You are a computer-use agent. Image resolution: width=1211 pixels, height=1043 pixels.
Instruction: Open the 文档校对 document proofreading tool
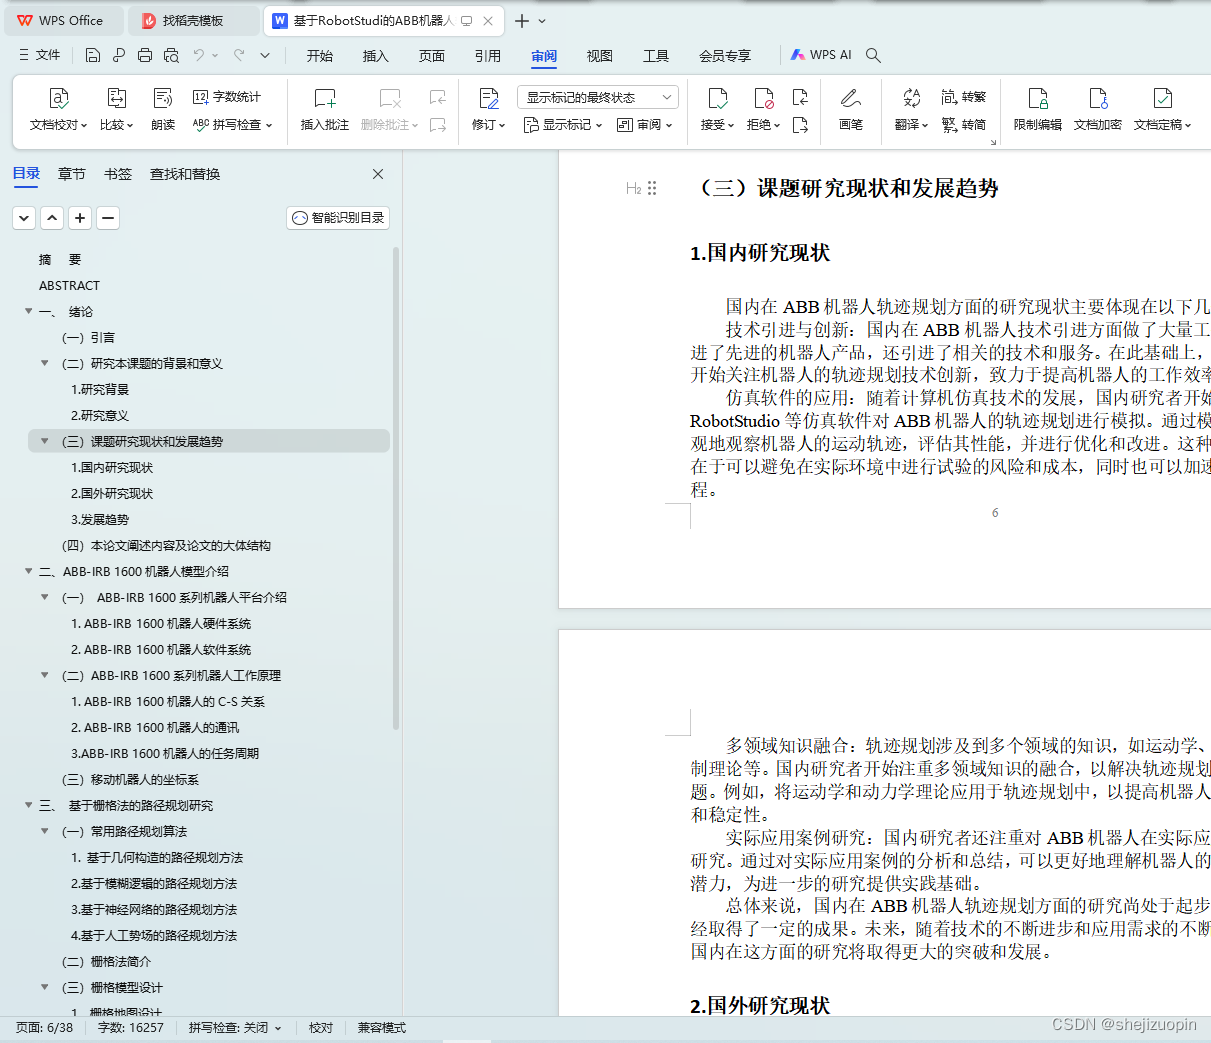click(x=59, y=109)
